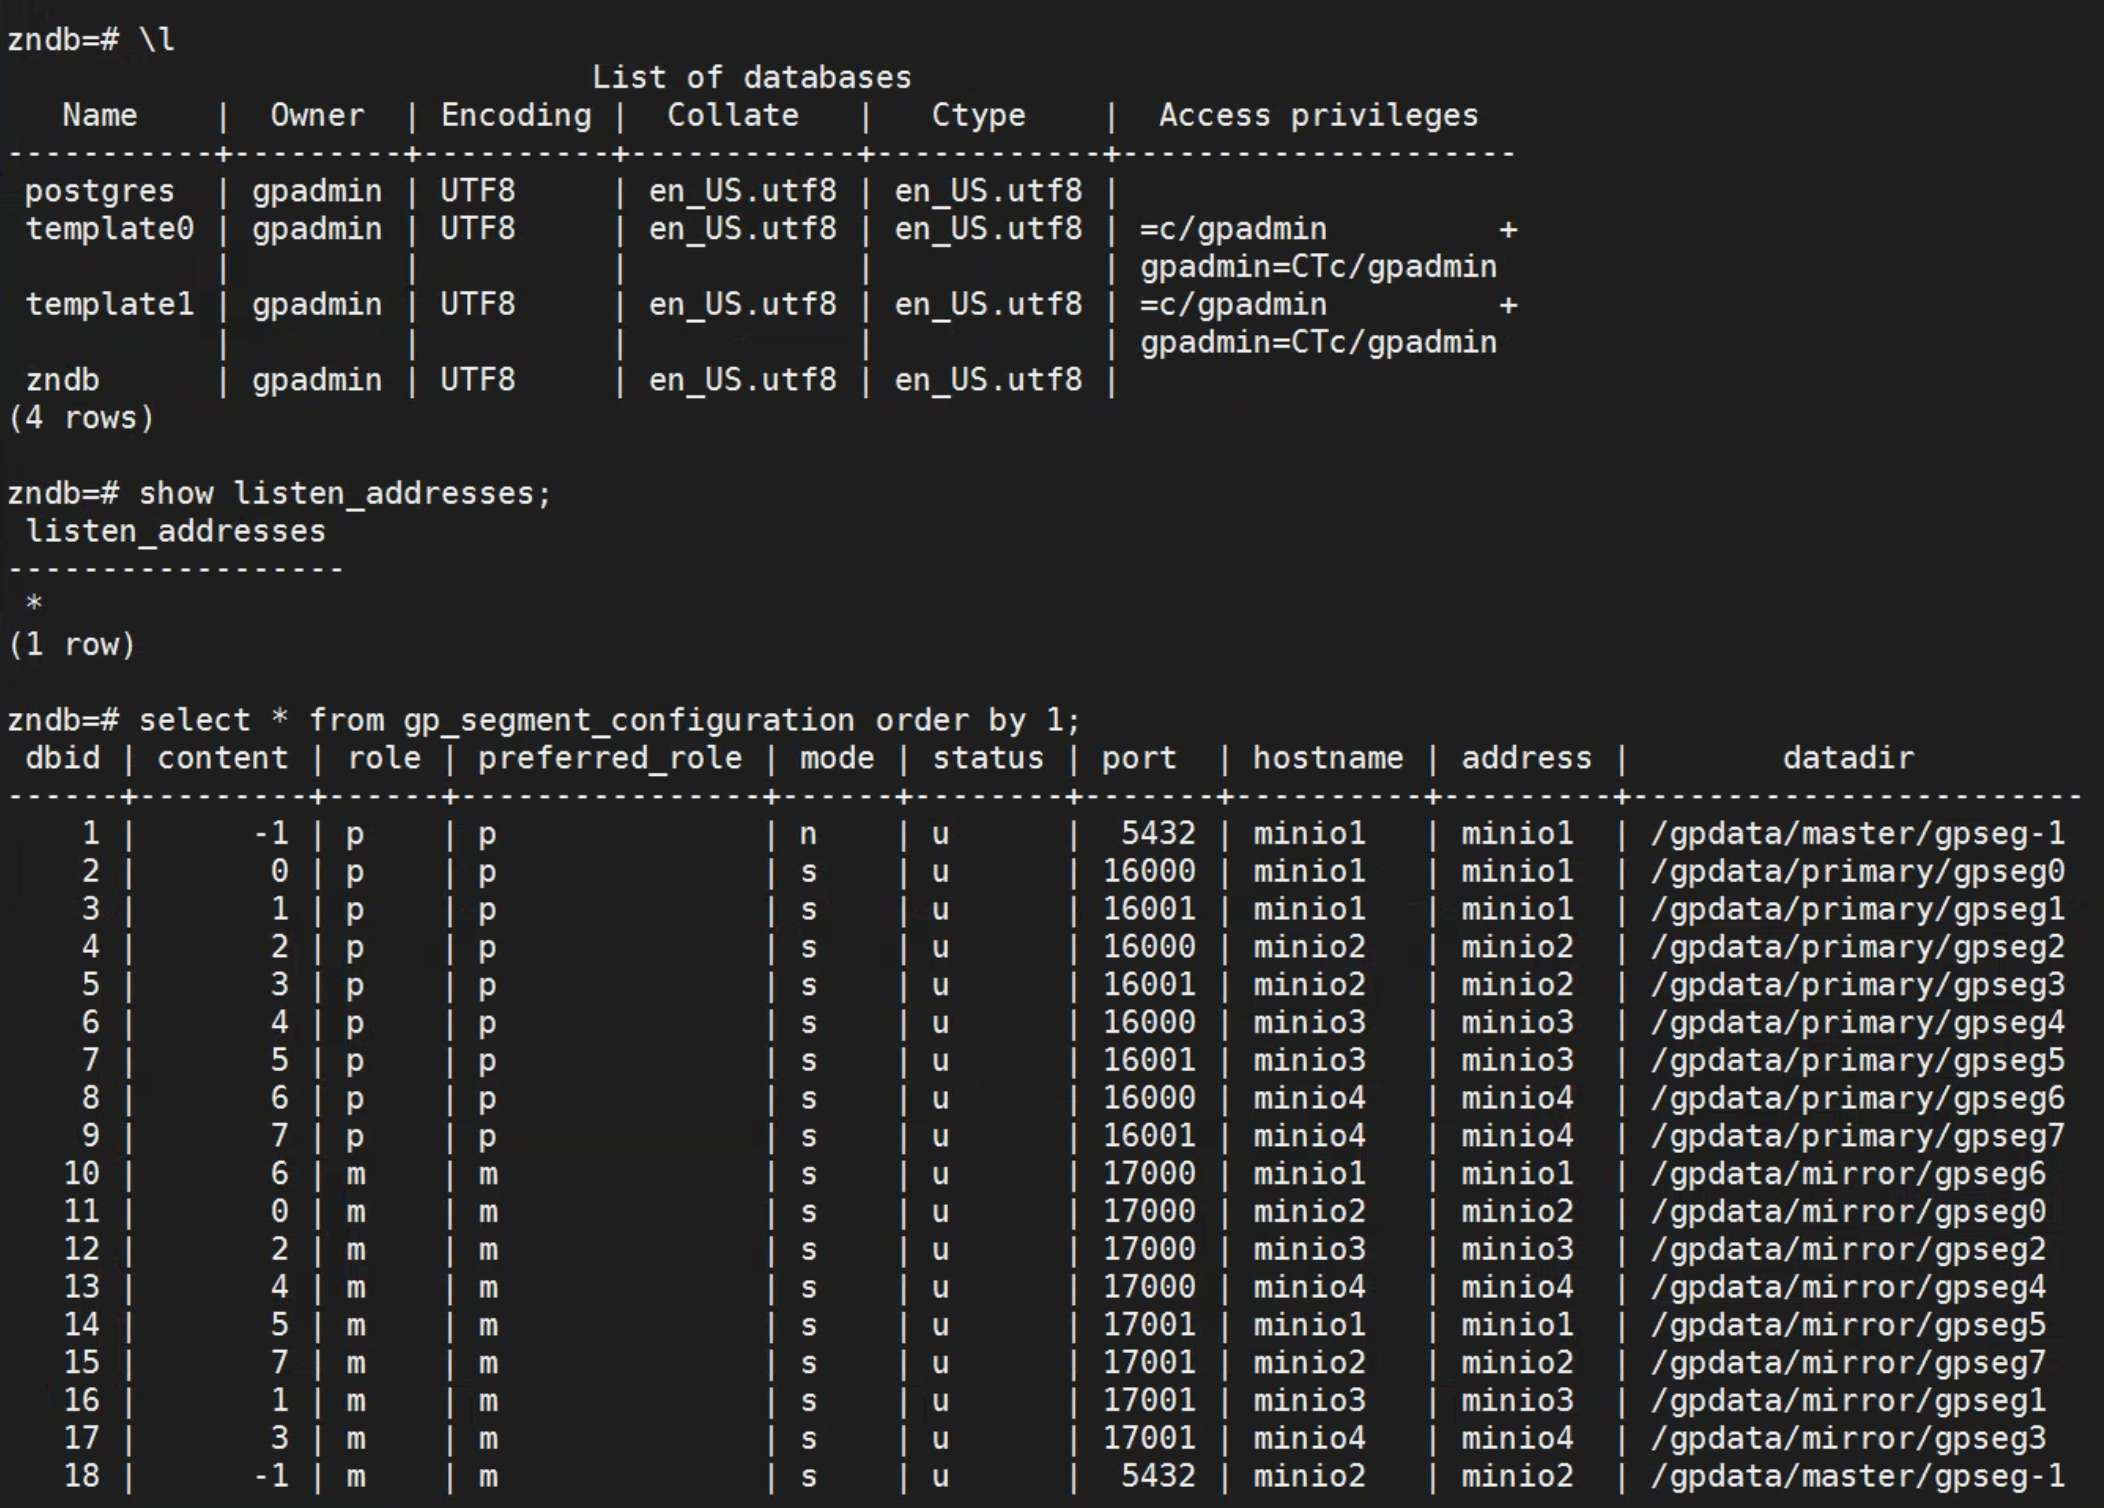Viewport: 2104px width, 1508px height.
Task: Click the 'template0' database name
Action: (x=109, y=229)
